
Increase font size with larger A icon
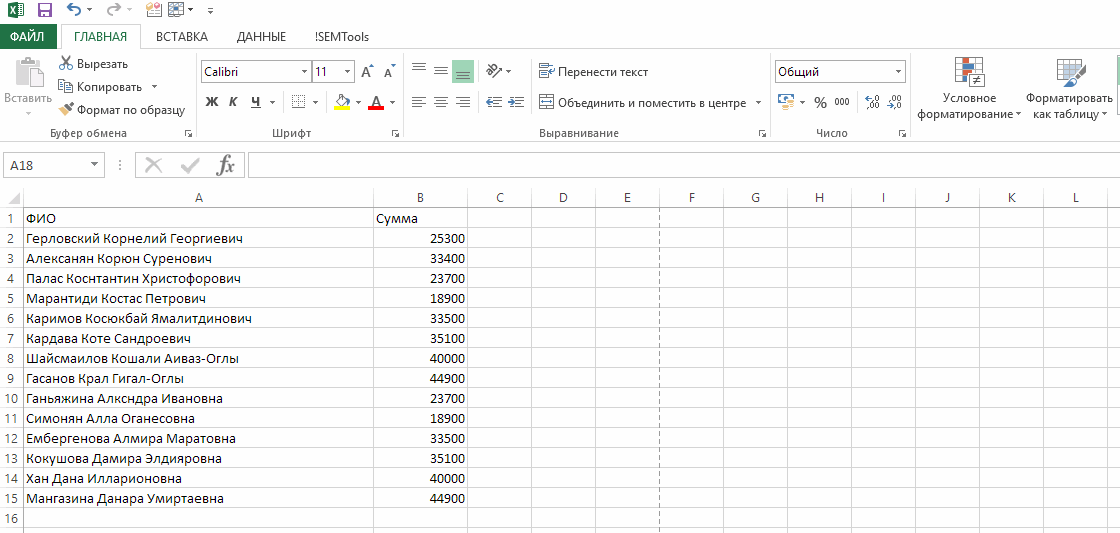[x=367, y=71]
